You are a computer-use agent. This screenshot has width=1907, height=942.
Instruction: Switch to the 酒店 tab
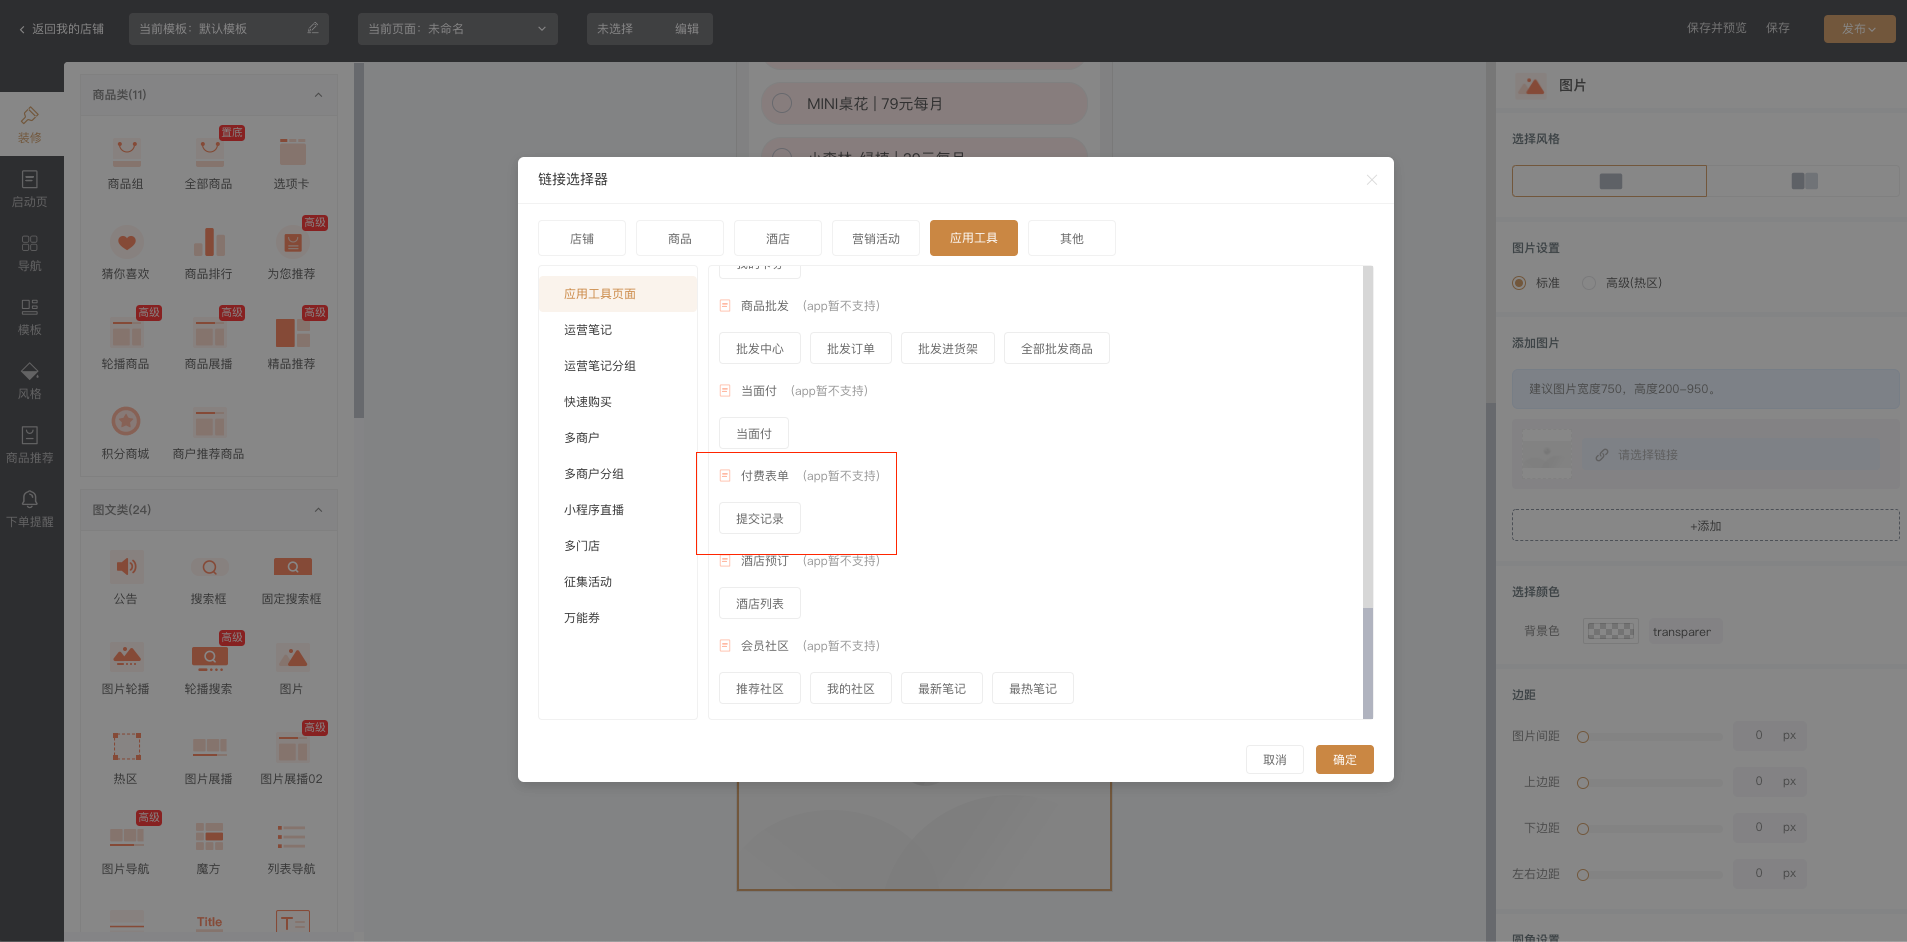click(778, 238)
